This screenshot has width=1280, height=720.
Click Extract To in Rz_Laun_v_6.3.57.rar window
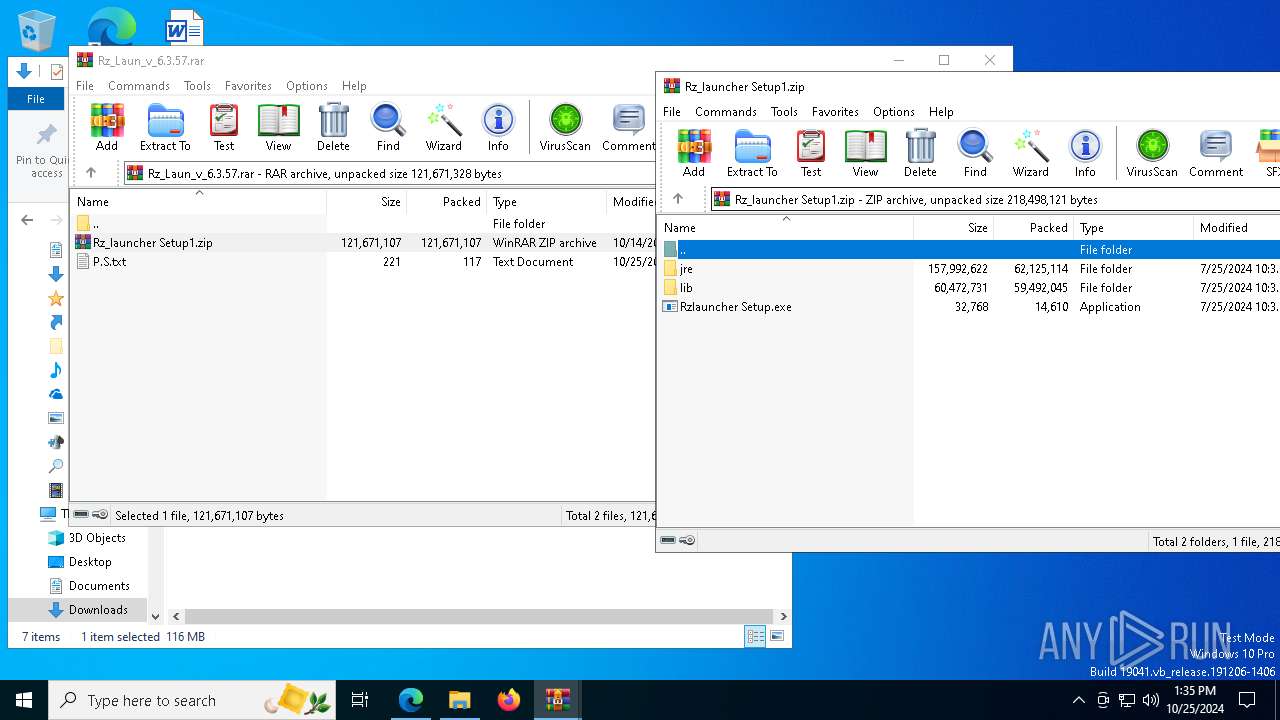tap(165, 127)
